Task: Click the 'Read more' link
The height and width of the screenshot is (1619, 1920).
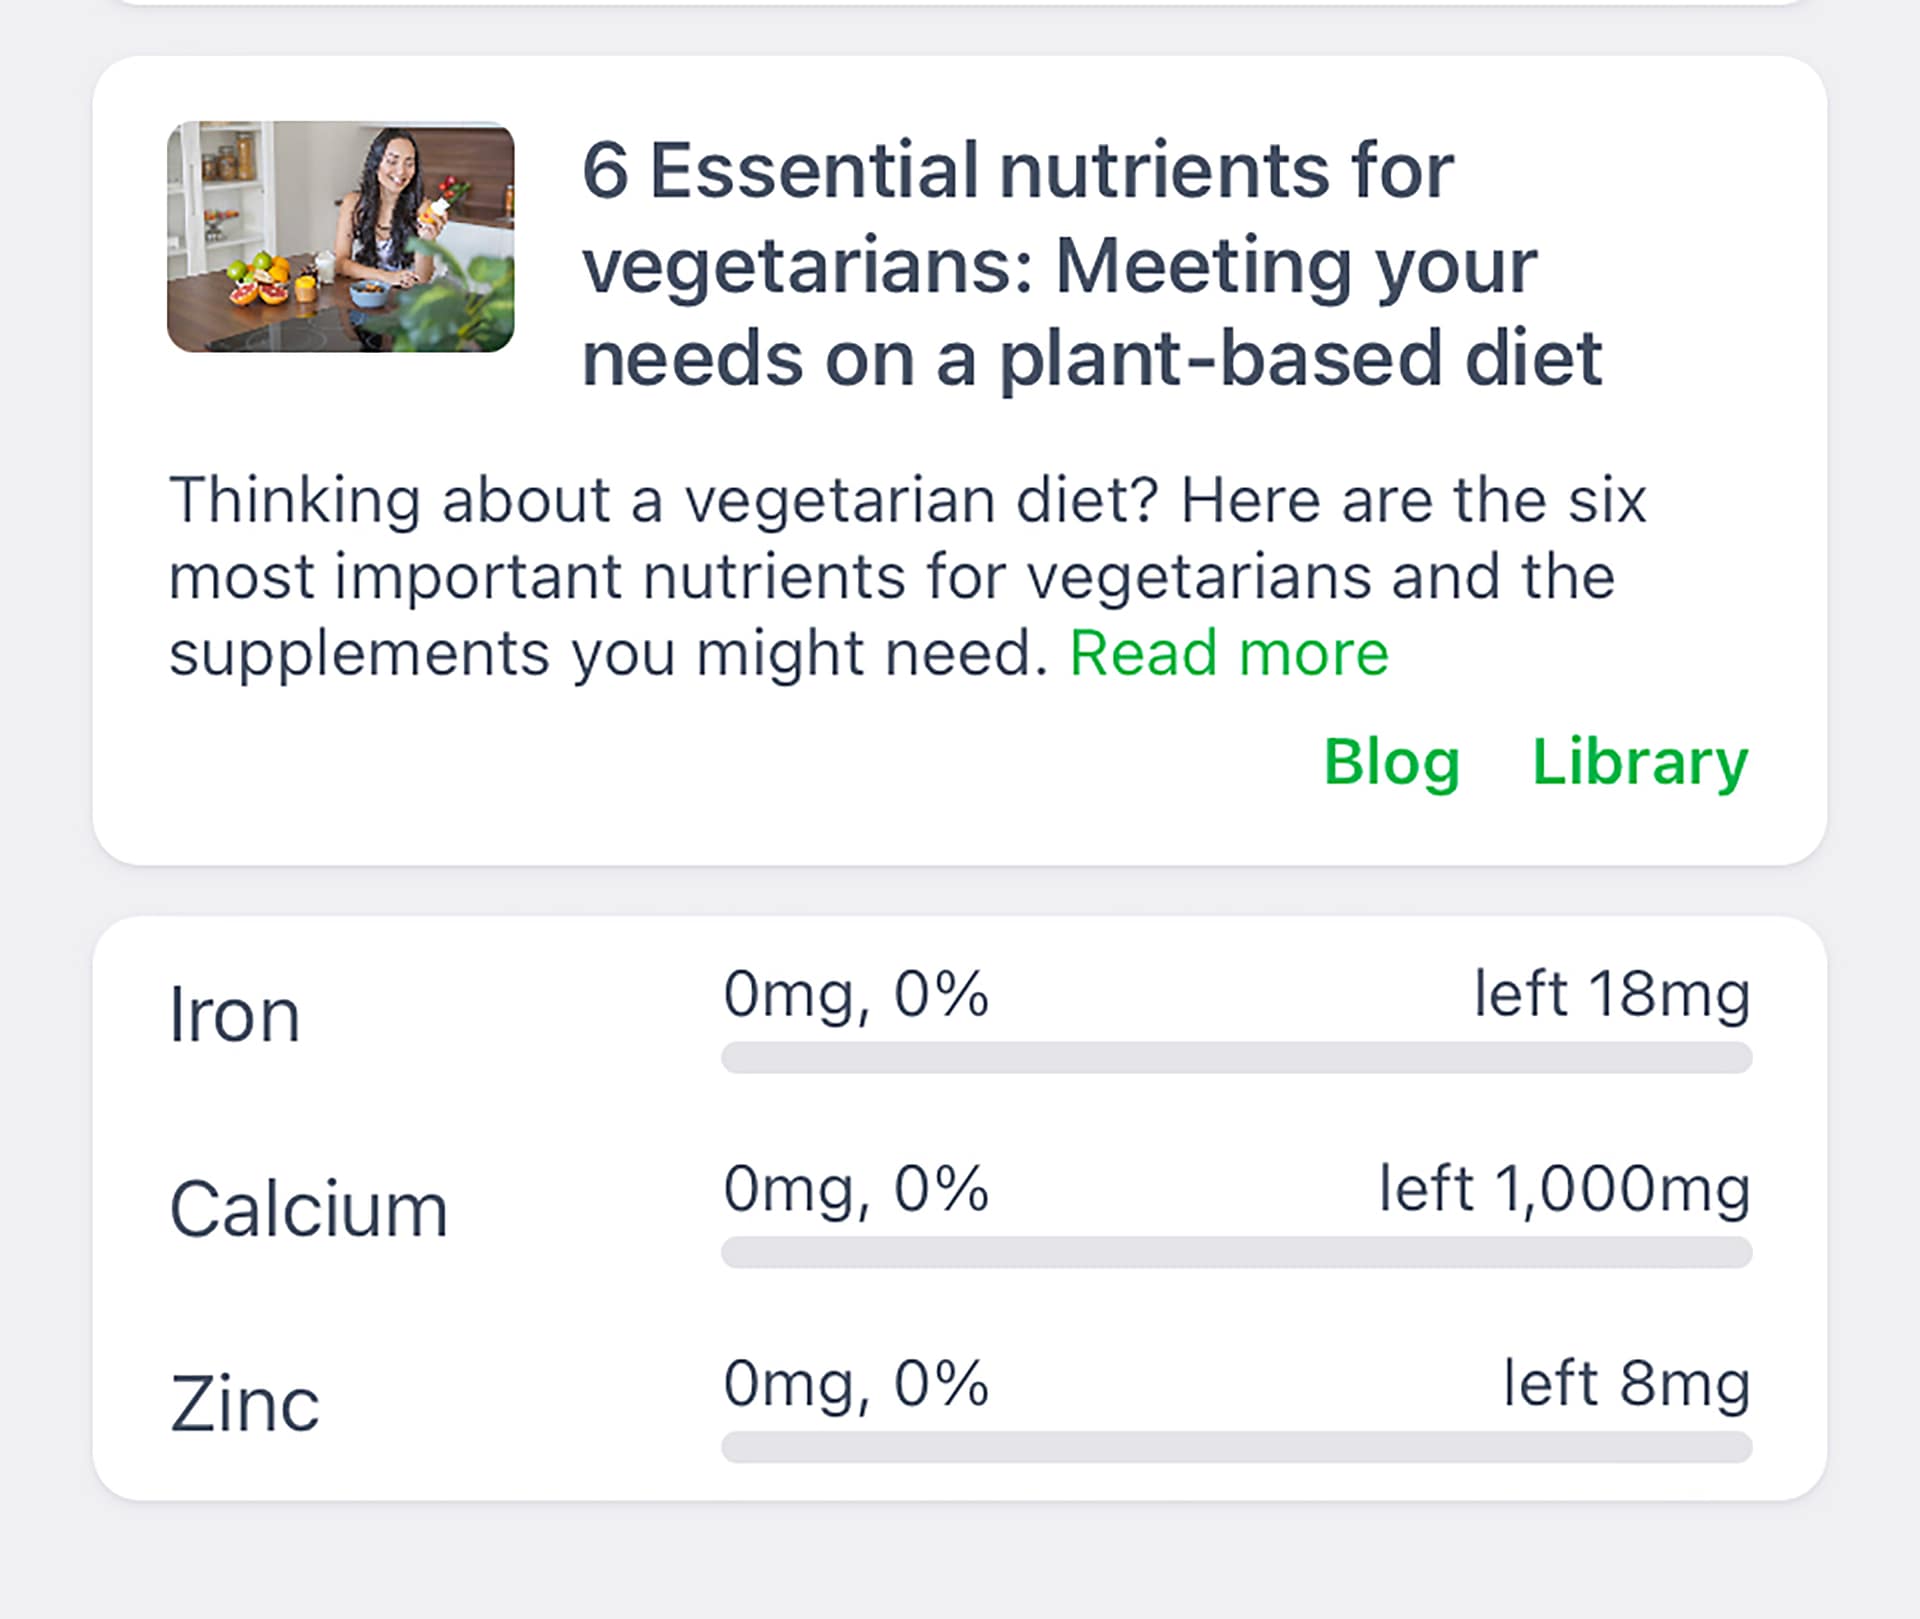Action: [1228, 654]
